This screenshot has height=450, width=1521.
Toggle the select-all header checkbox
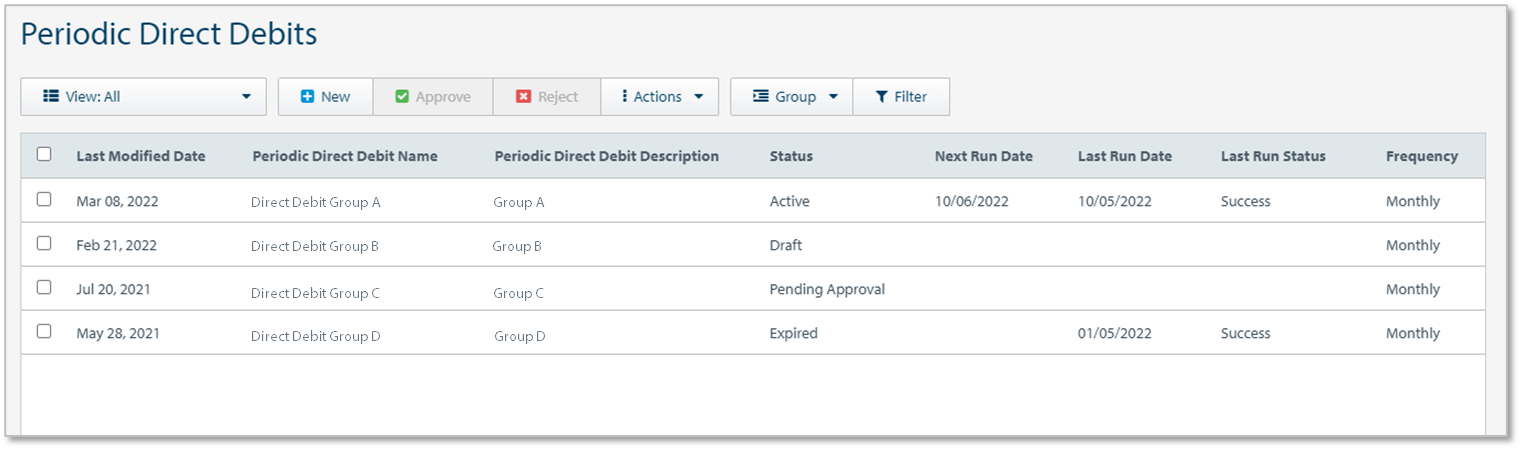(44, 155)
